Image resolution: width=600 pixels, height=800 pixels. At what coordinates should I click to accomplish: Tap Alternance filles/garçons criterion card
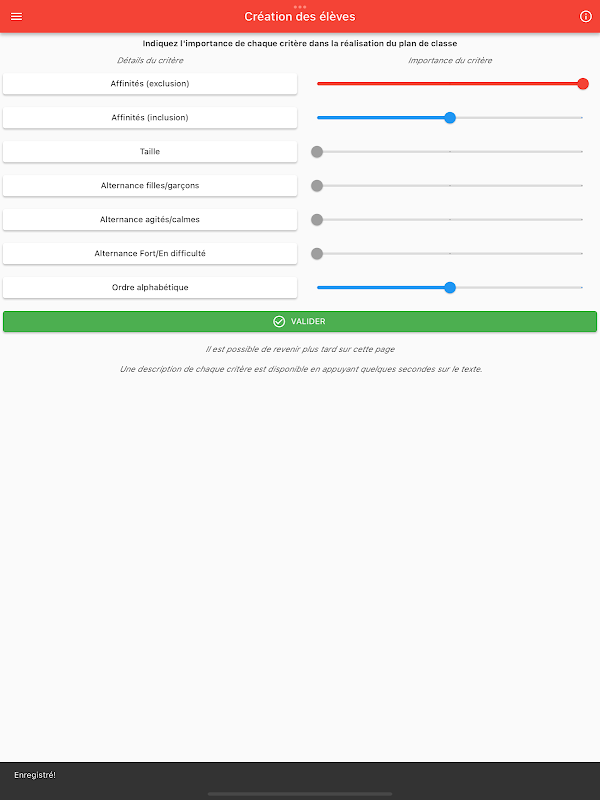pos(150,186)
